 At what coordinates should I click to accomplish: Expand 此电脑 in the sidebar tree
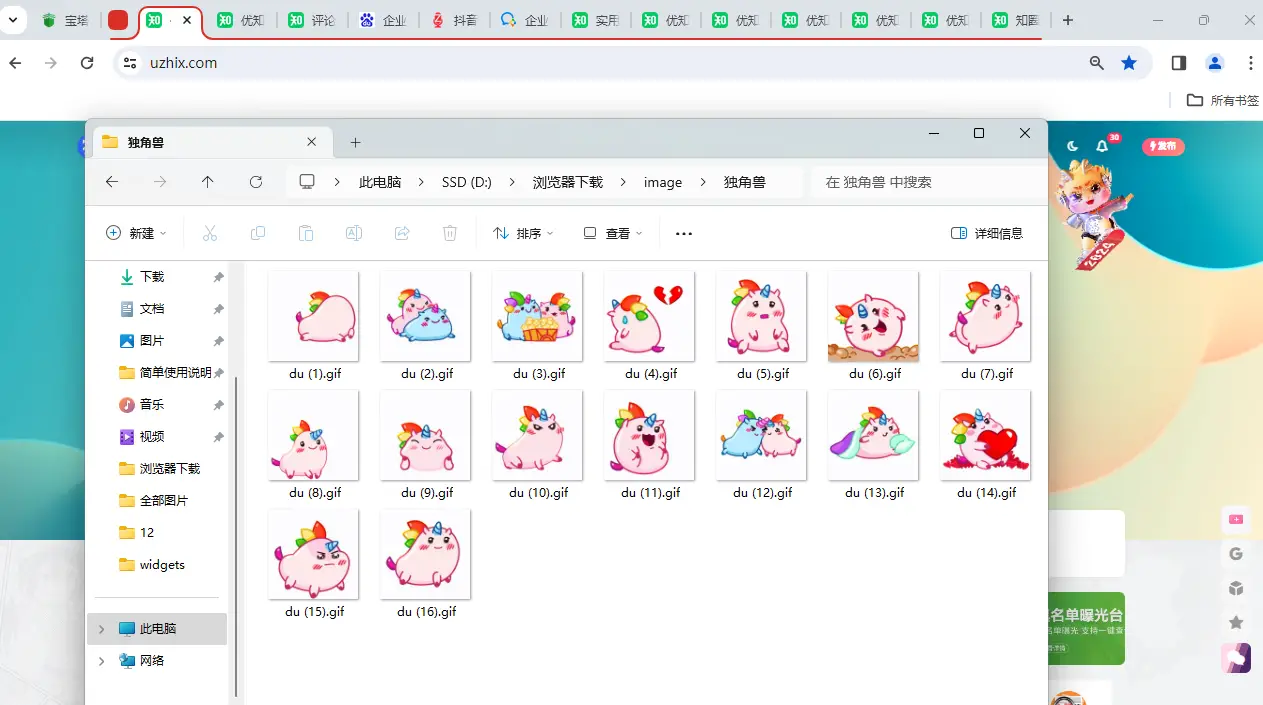pos(100,629)
